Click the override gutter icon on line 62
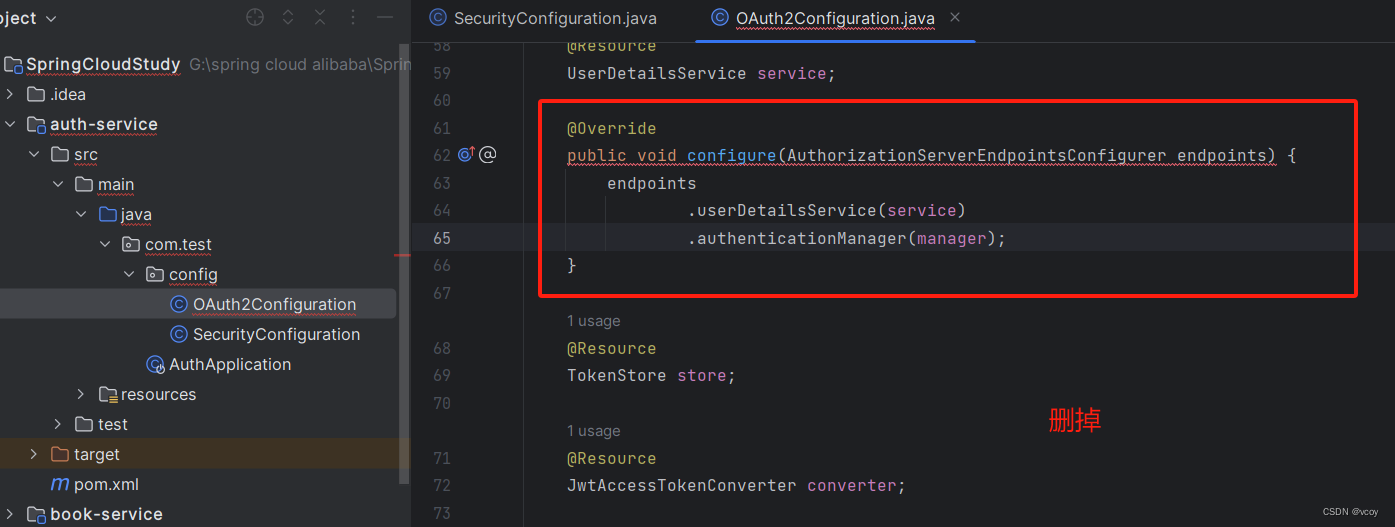The width and height of the screenshot is (1395, 527). [x=466, y=155]
